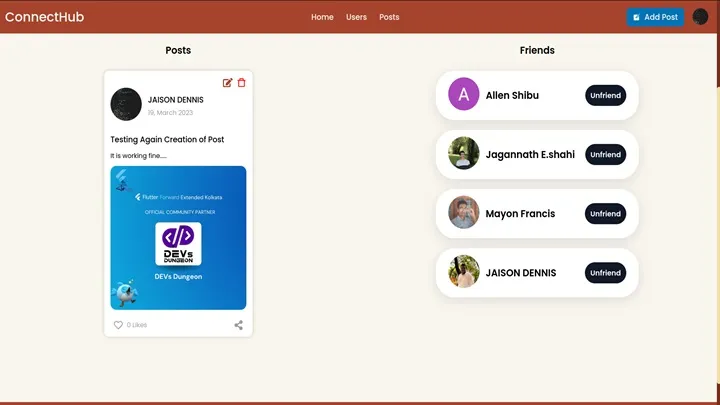Like the post with heart icon
The height and width of the screenshot is (405, 720).
[118, 325]
